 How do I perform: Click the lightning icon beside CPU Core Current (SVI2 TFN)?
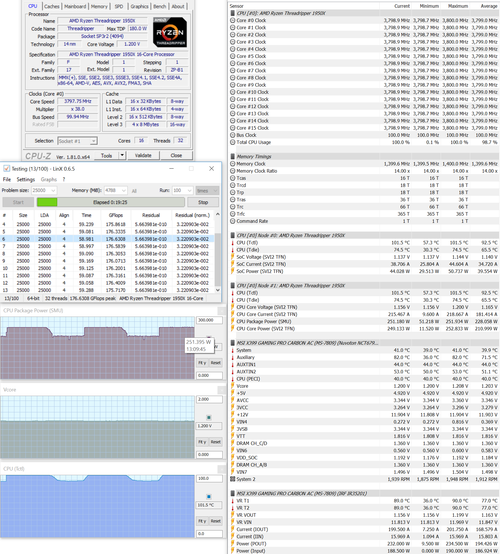233,314
